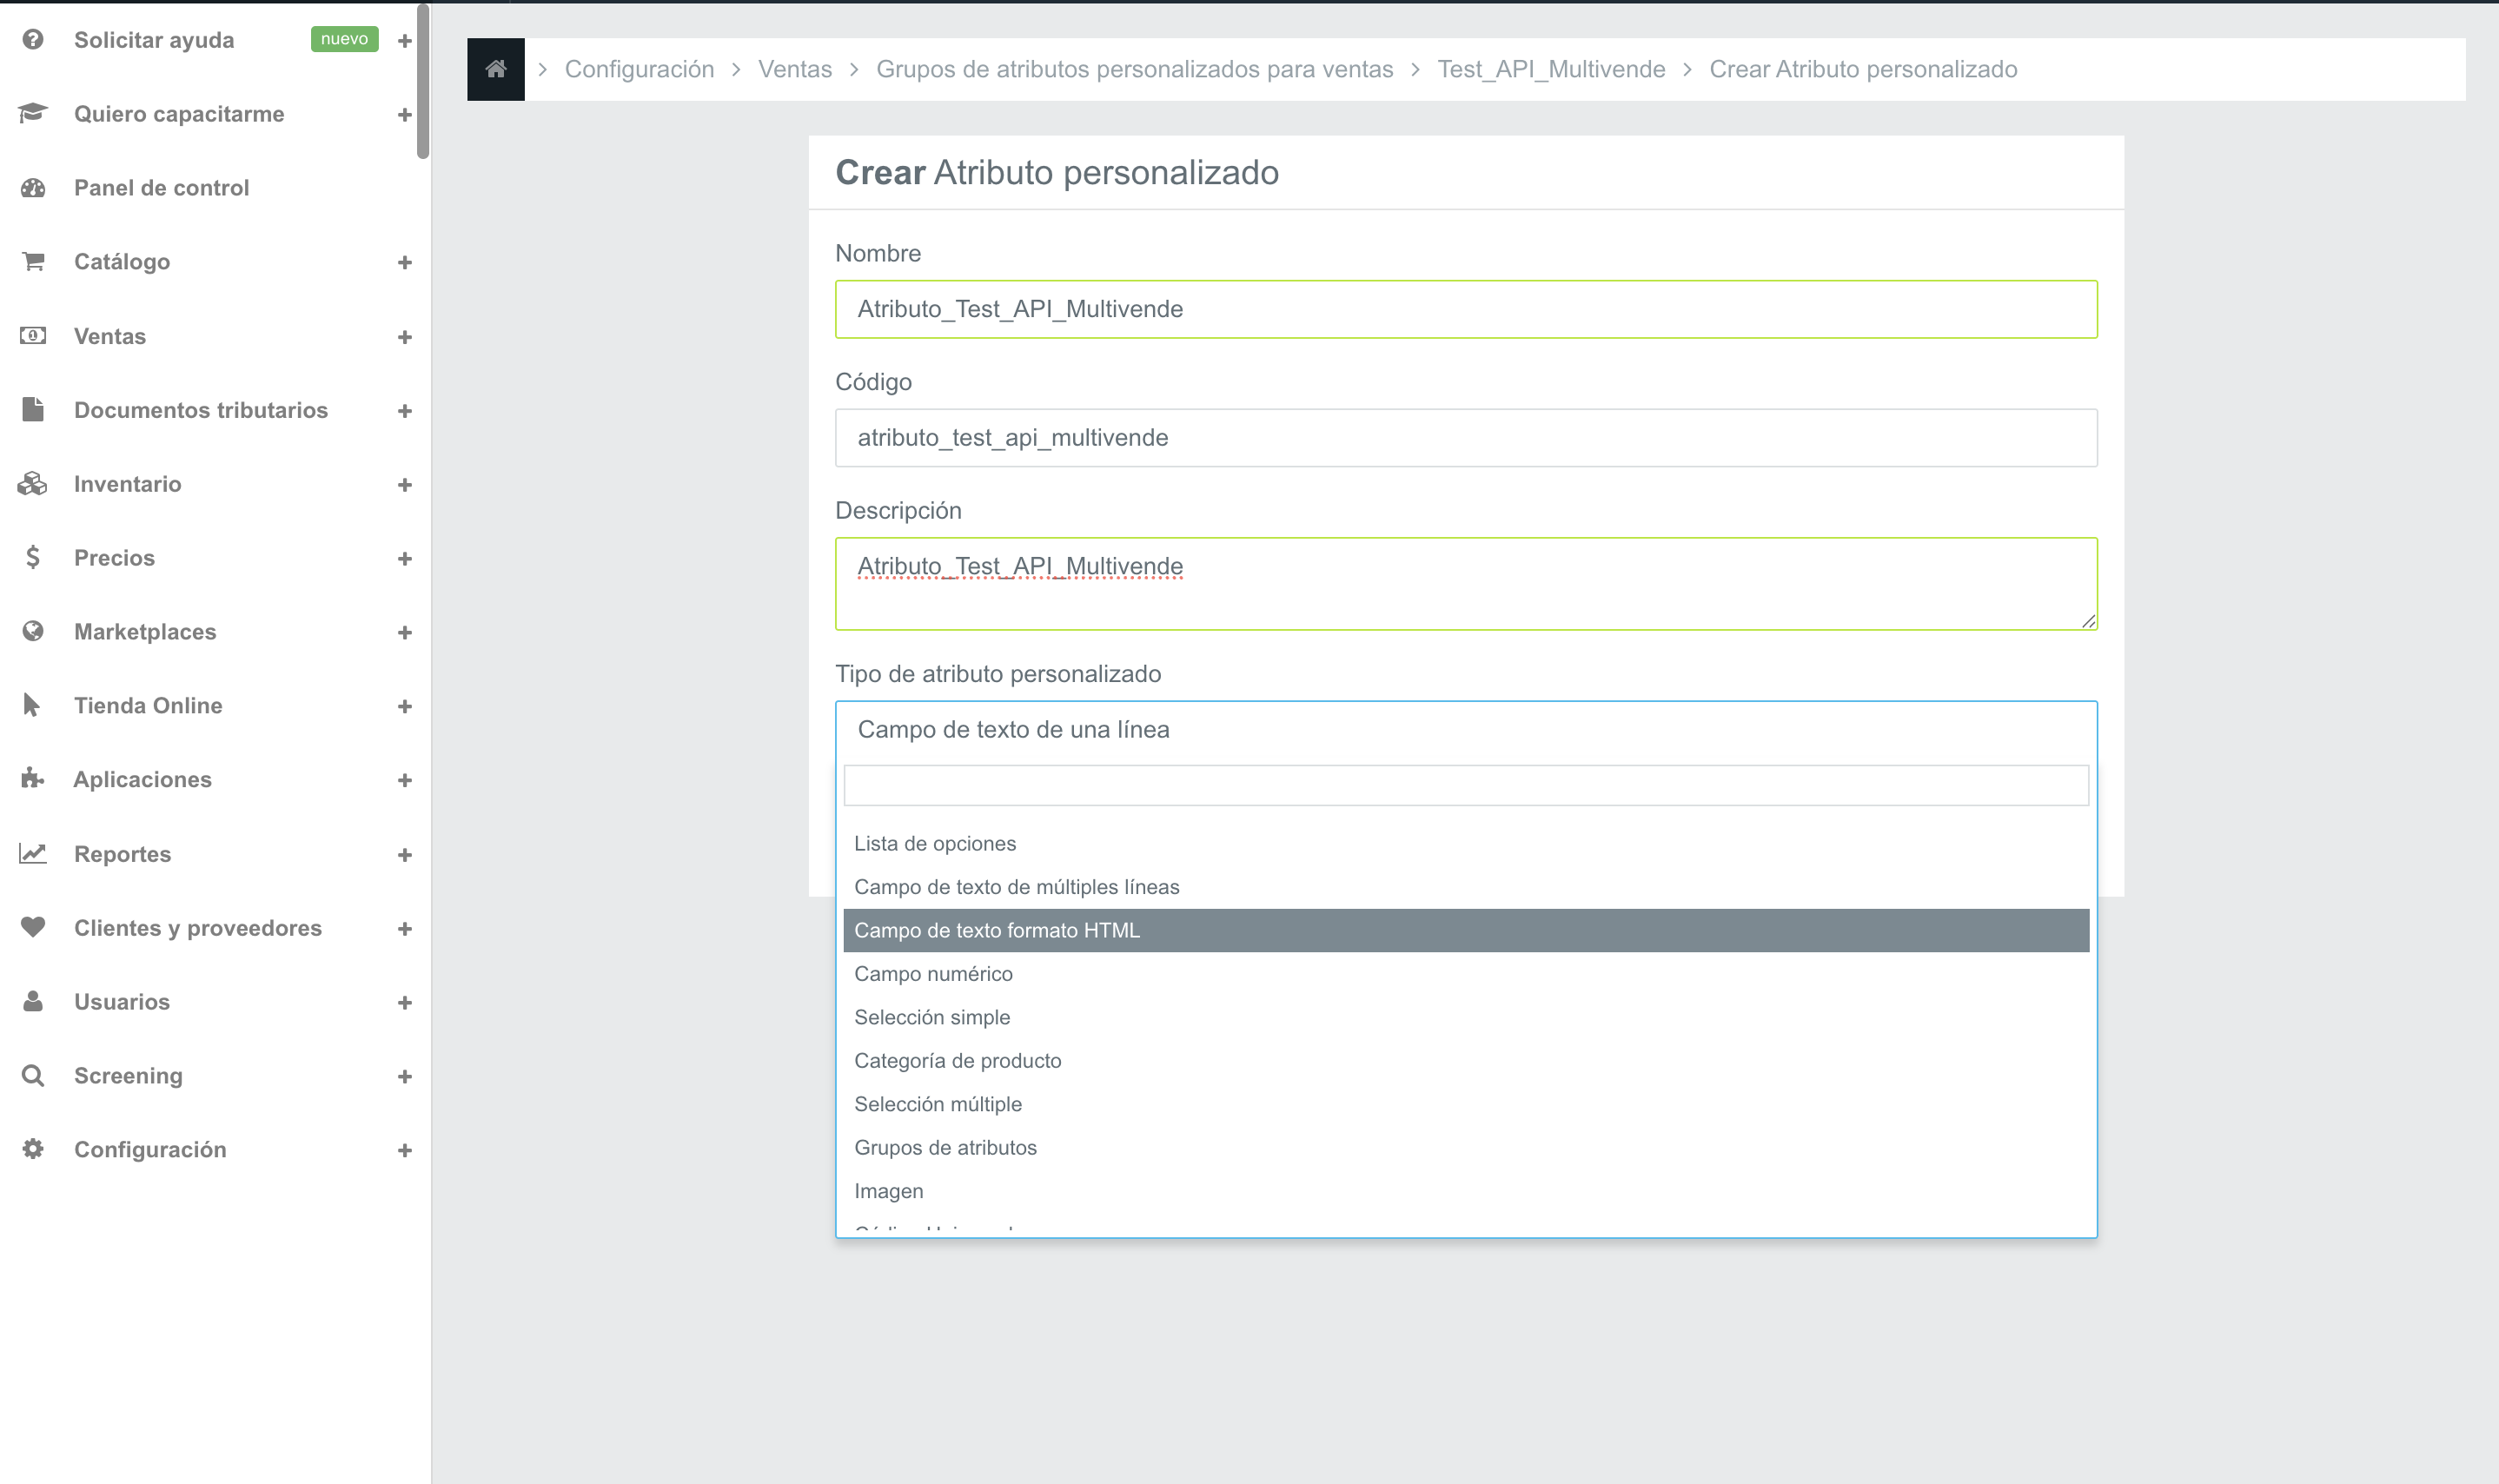2499x1484 pixels.
Task: Click the Inventario boxes icon
Action: (33, 484)
